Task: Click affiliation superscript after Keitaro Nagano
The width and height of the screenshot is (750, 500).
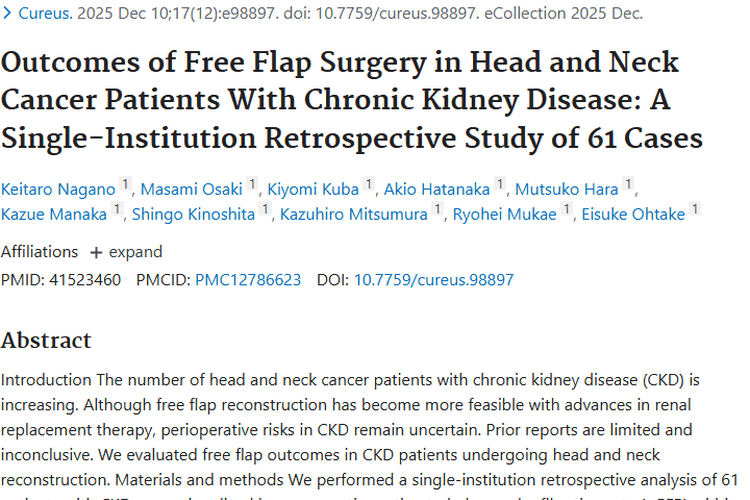Action: [x=125, y=183]
